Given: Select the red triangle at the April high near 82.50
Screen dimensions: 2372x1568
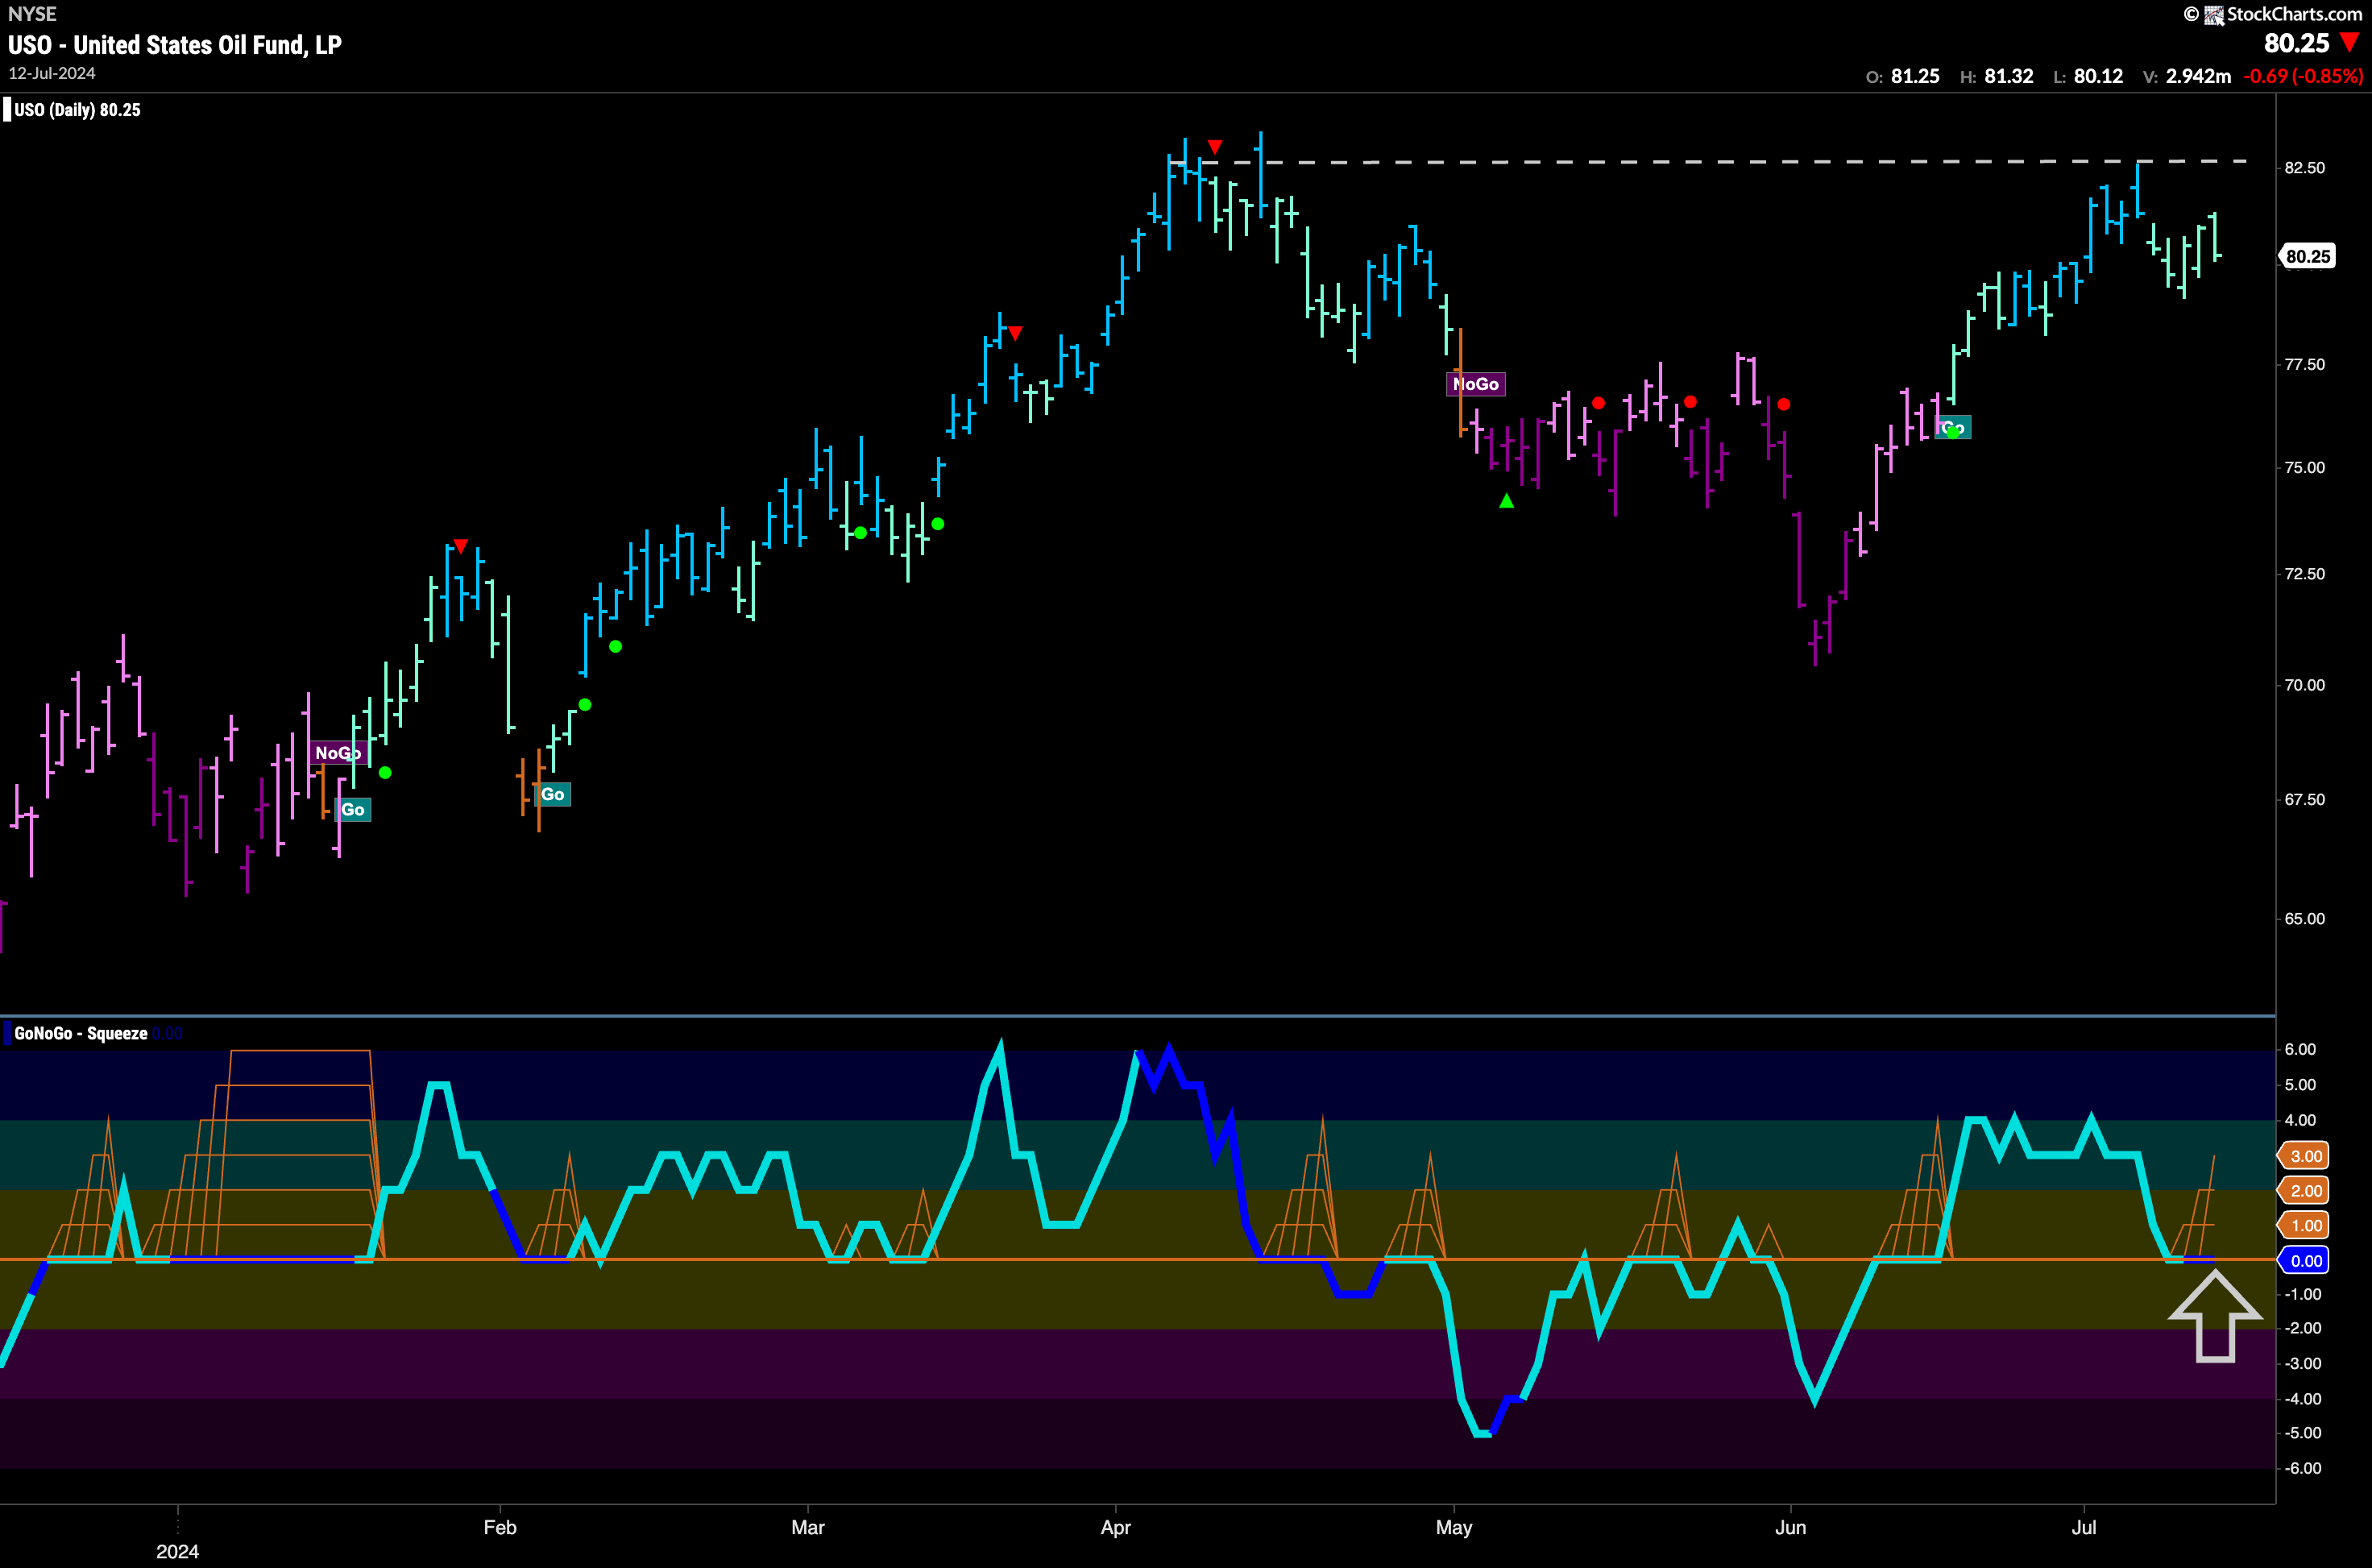Looking at the screenshot, I should point(1214,147).
